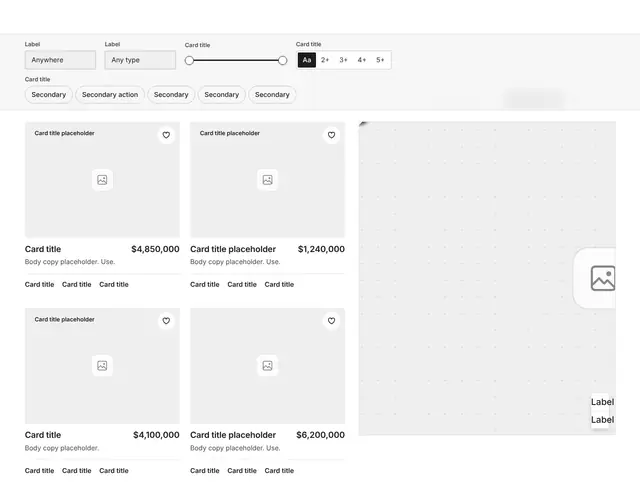This screenshot has height=489, width=640.
Task: Open Card title placeholder listing priced $6,200,000
Action: 233,435
